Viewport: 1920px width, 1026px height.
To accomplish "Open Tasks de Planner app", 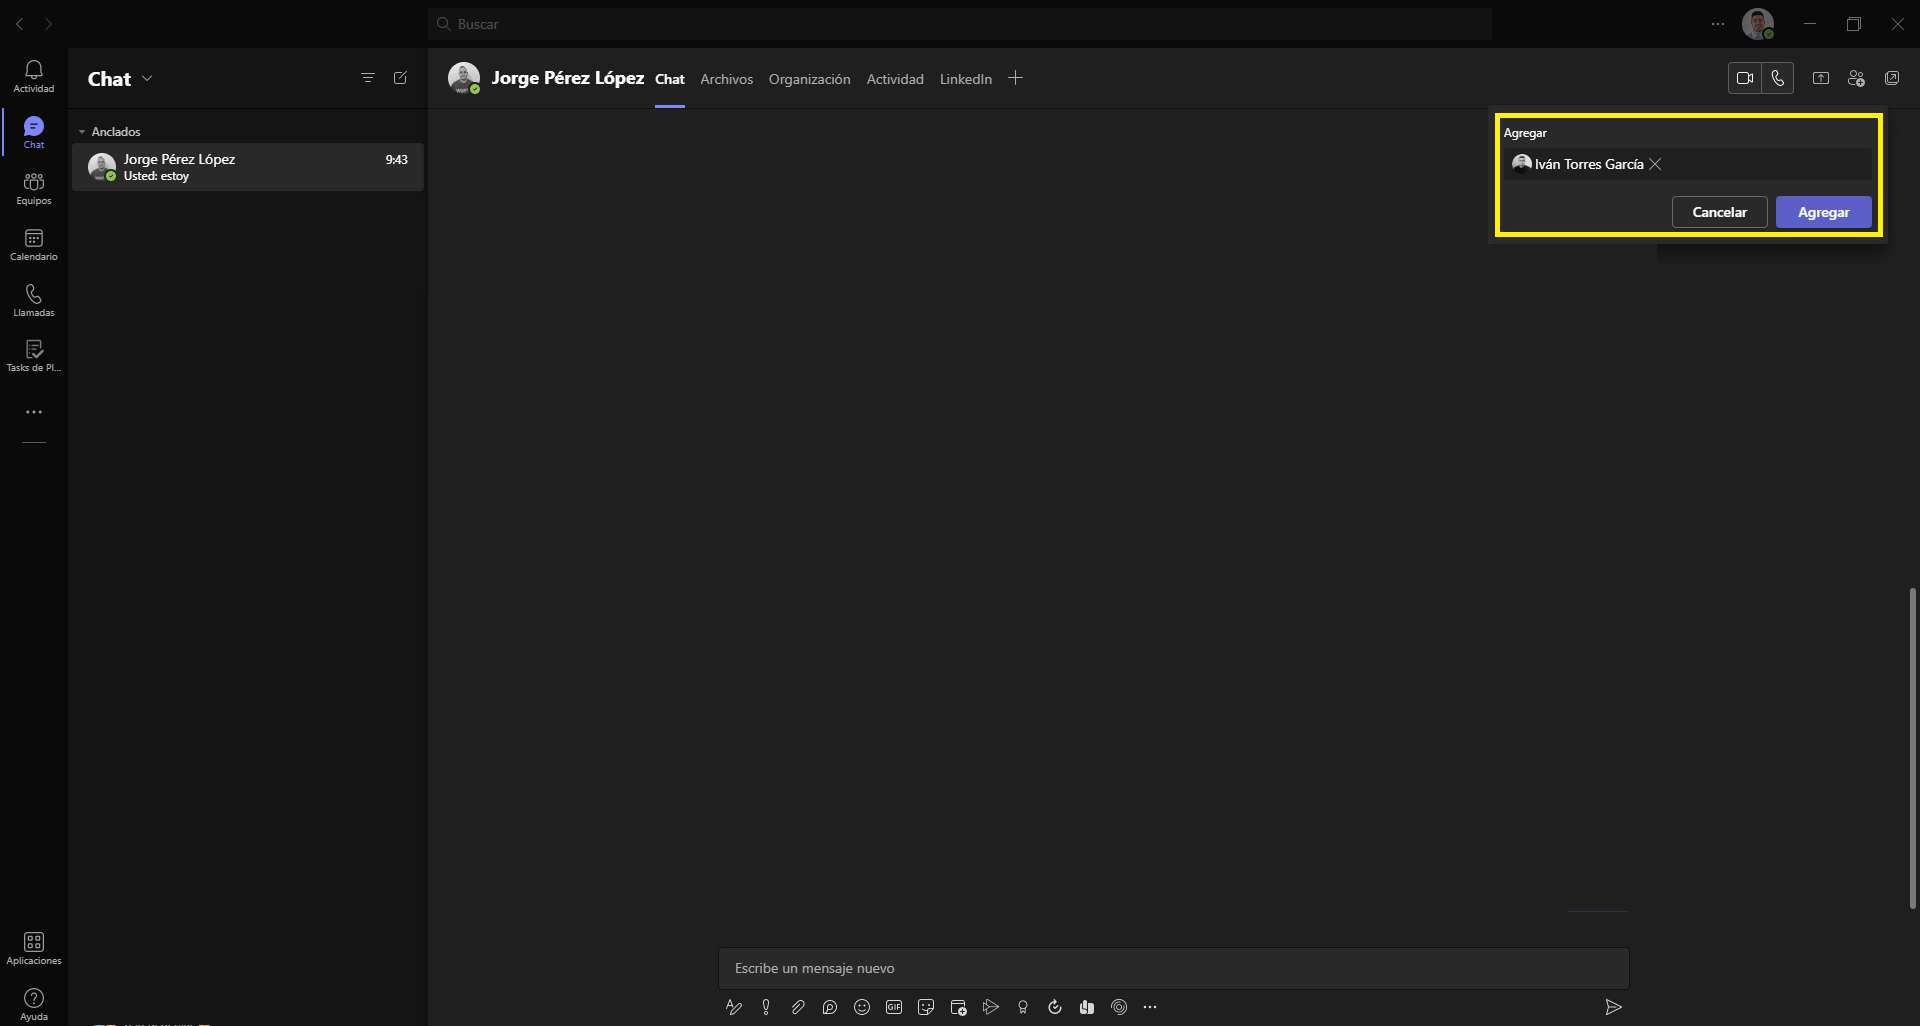I will 34,356.
